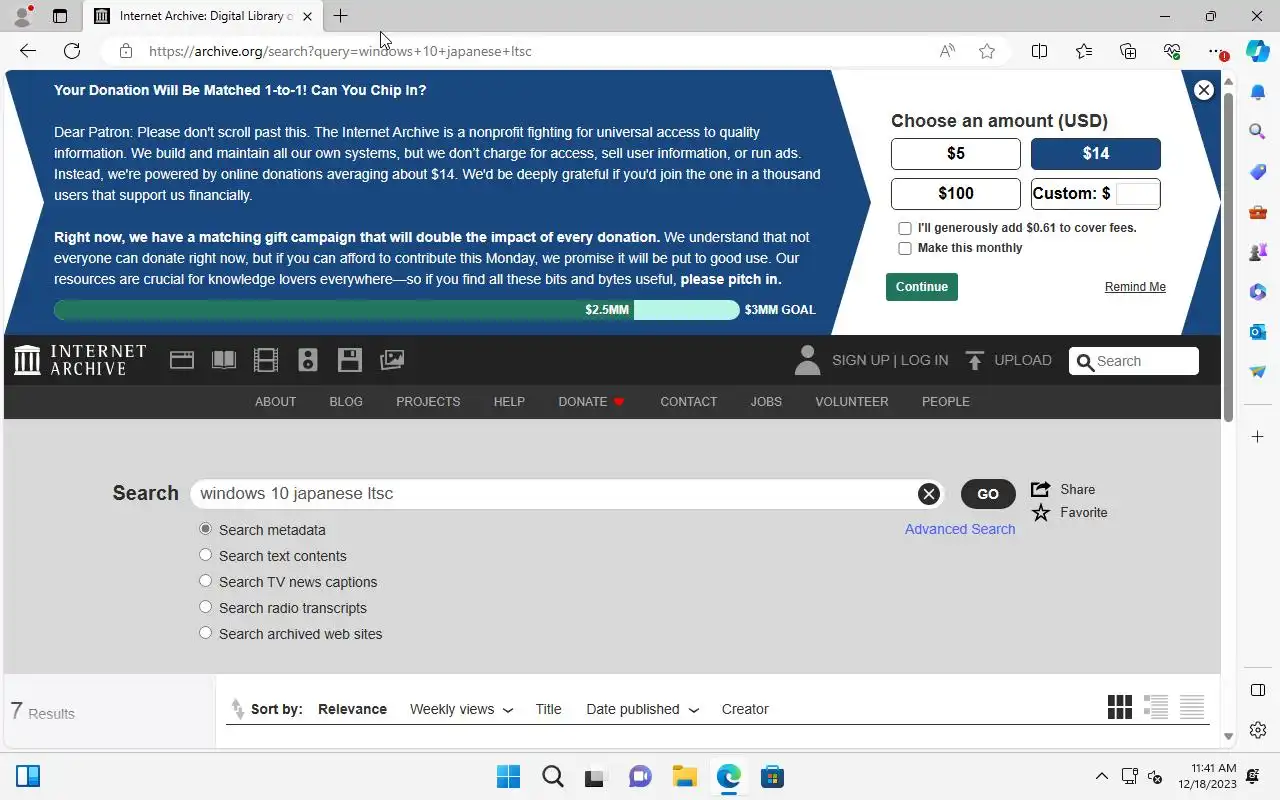Switch to extended list view
Viewport: 1280px width, 800px height.
click(1156, 707)
